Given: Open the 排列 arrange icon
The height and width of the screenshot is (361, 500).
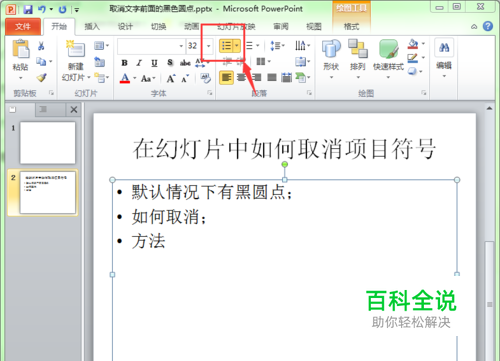Looking at the screenshot, I should 358,49.
